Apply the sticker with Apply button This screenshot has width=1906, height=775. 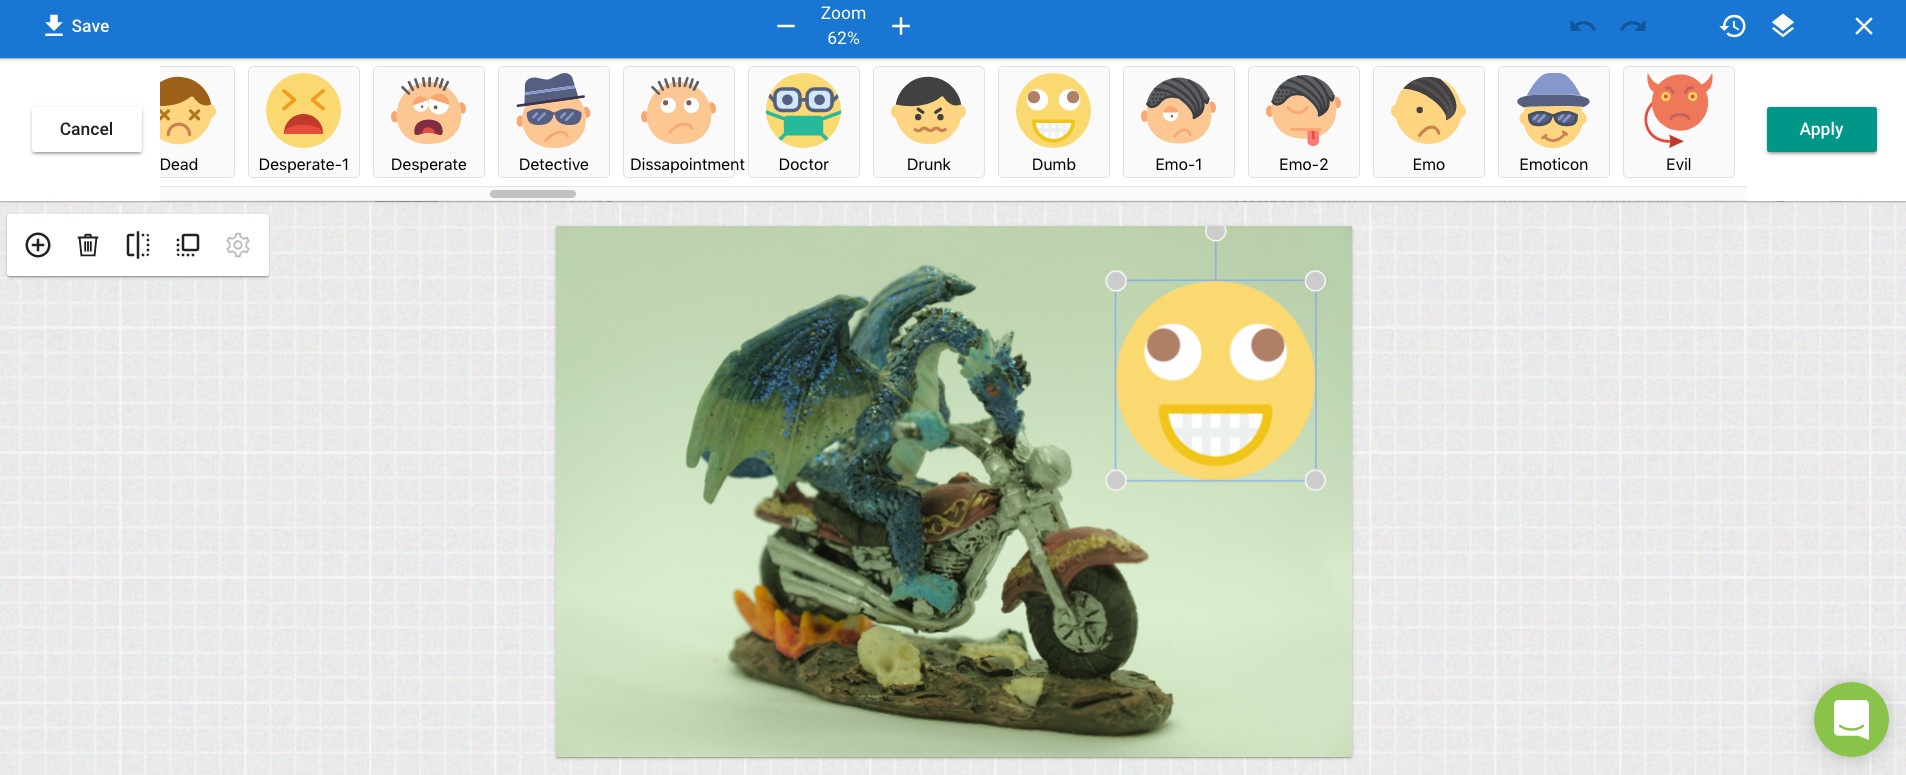coord(1821,129)
